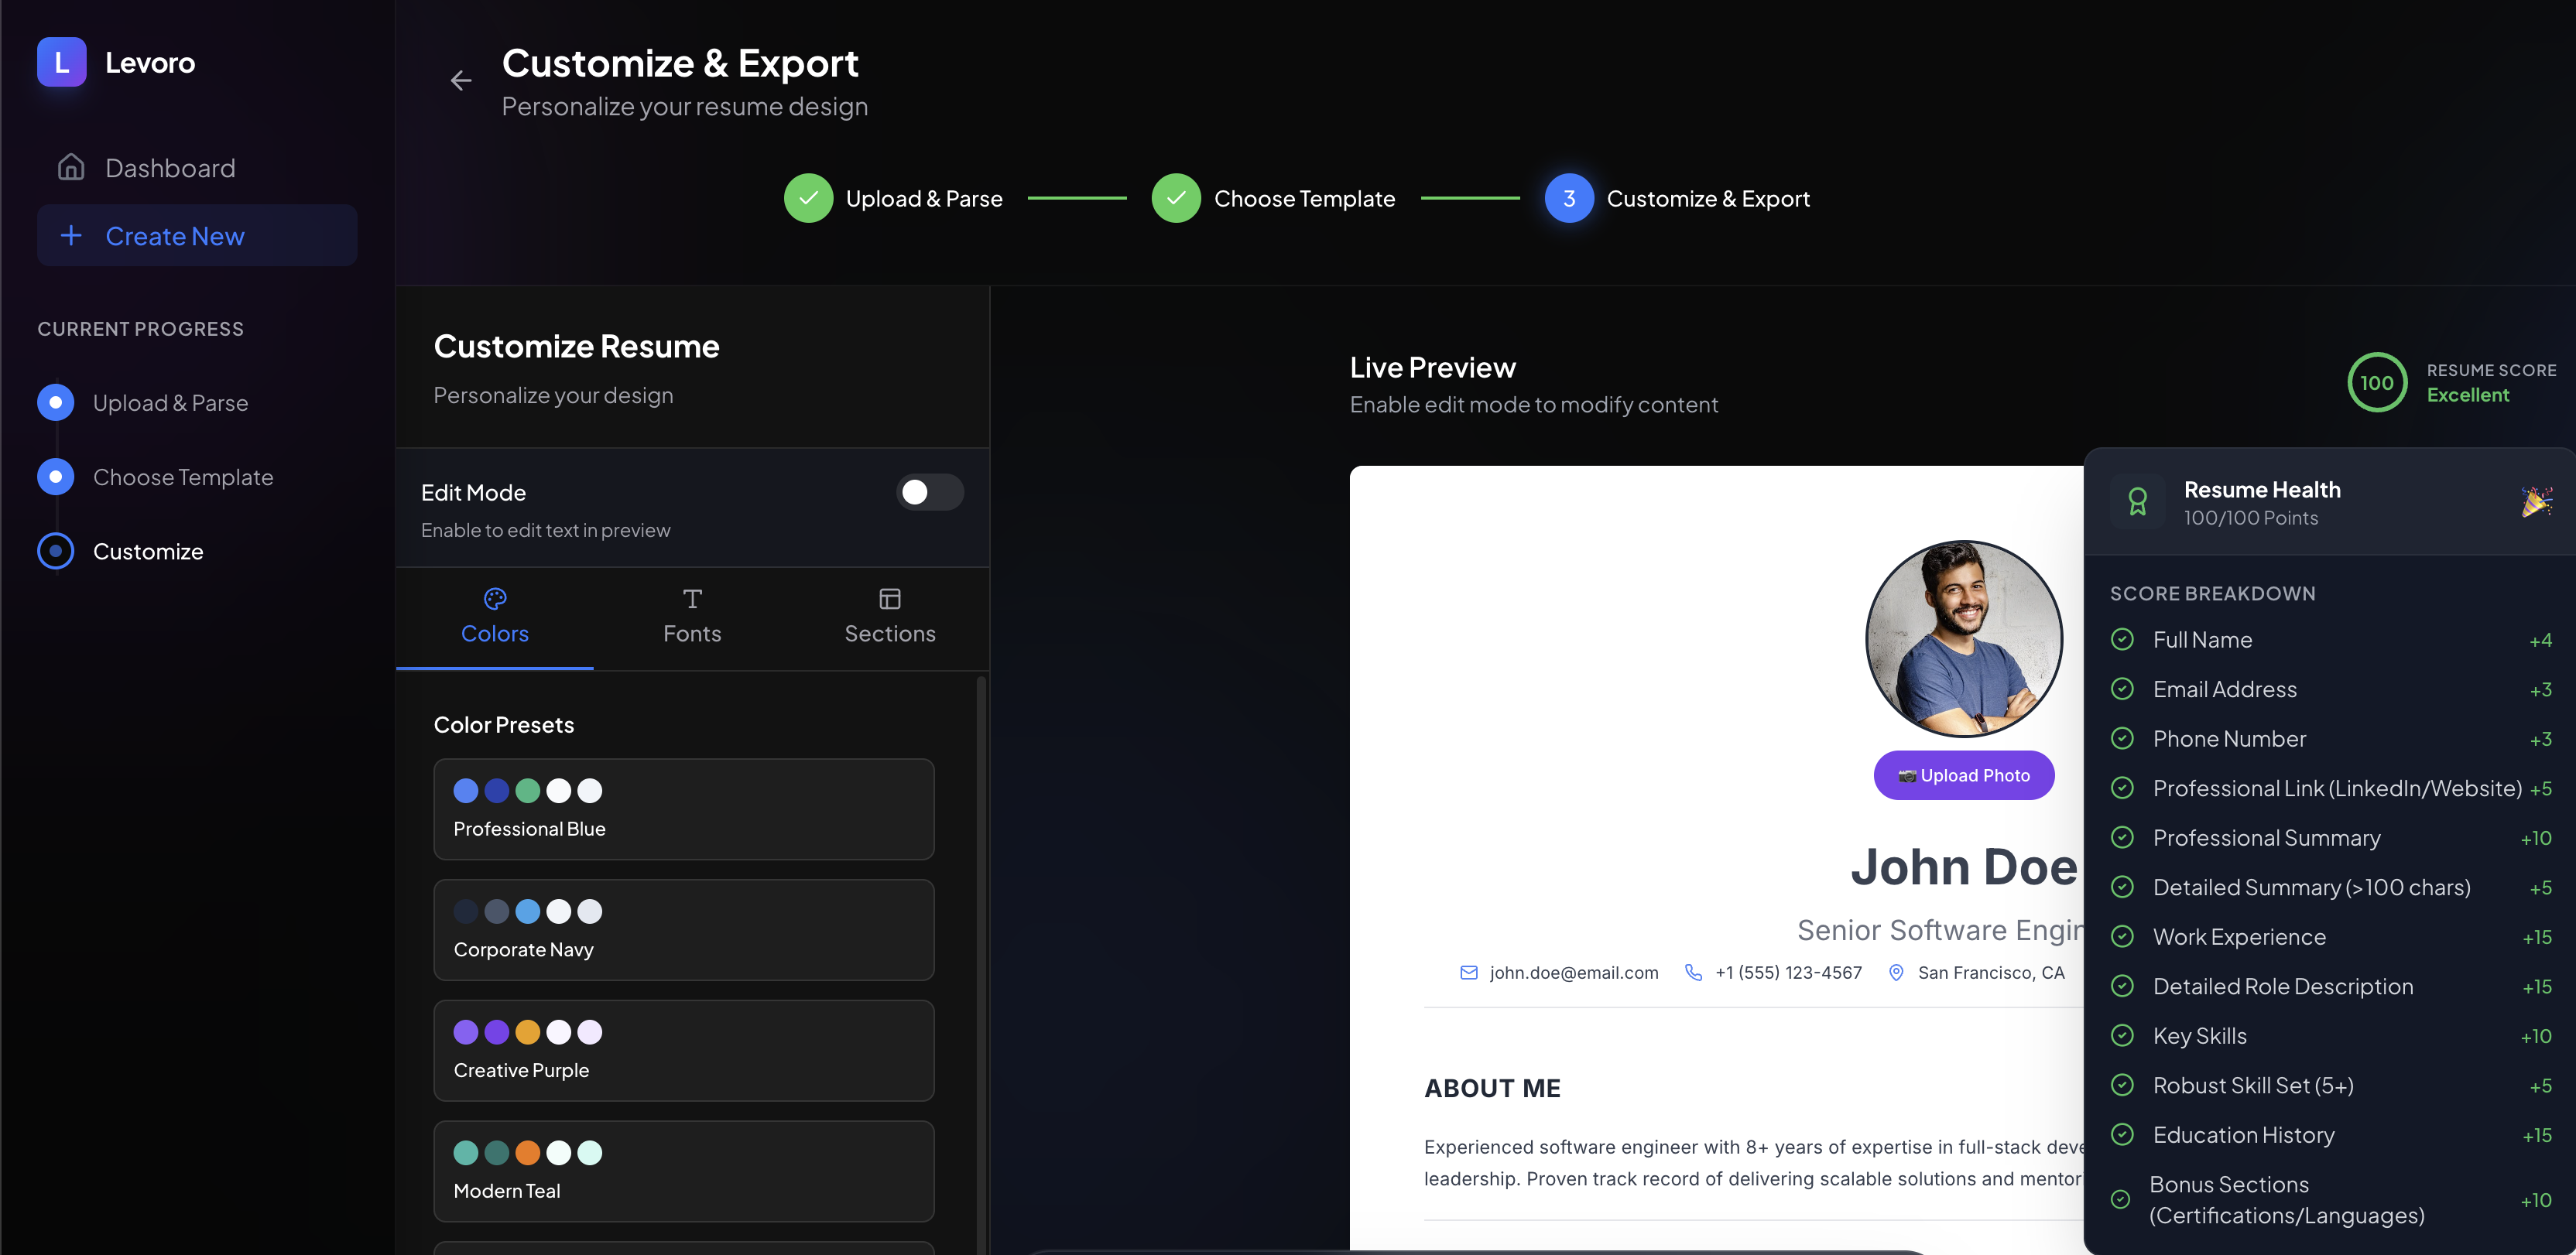2576x1255 pixels.
Task: Select the Professional Blue color preset
Action: point(684,809)
